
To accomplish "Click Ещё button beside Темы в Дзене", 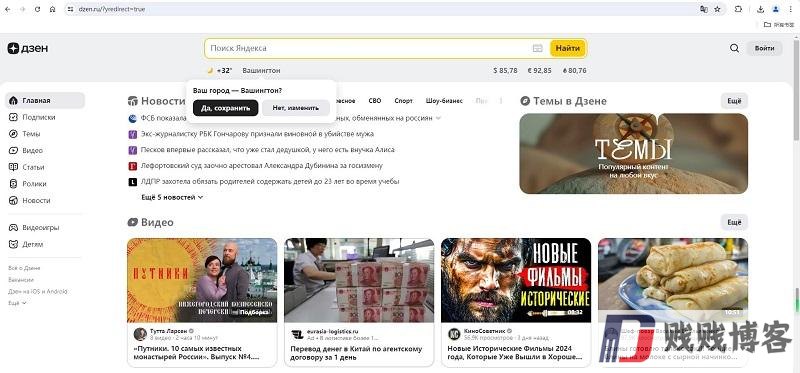I will [734, 101].
